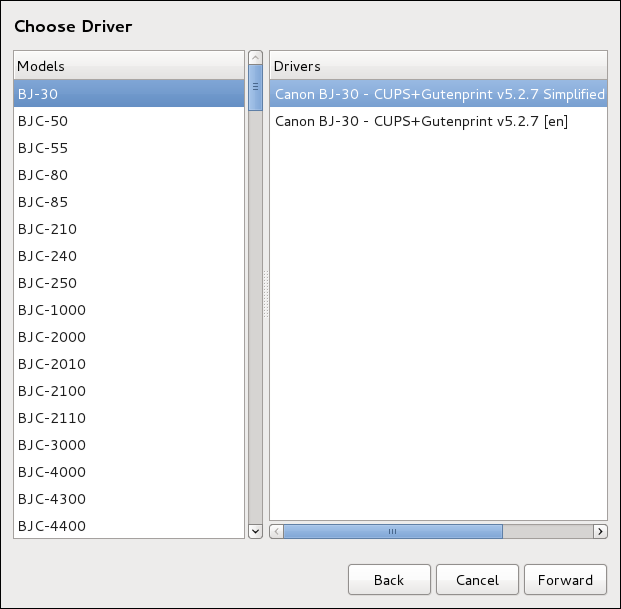Click the Drivers column header

(438, 66)
